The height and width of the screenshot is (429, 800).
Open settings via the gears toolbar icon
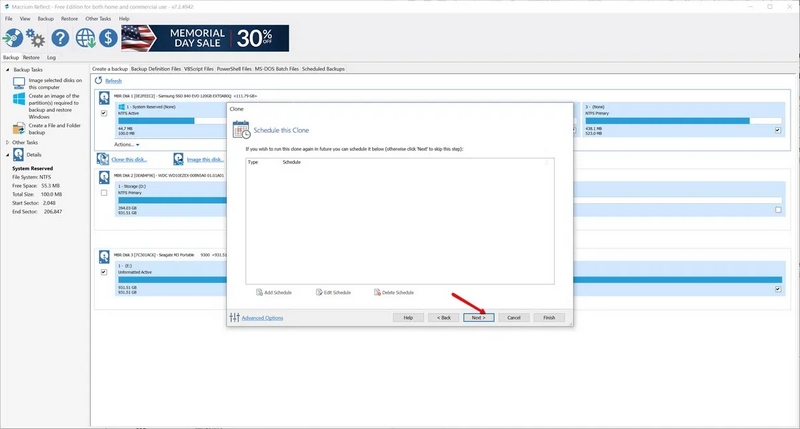point(35,38)
